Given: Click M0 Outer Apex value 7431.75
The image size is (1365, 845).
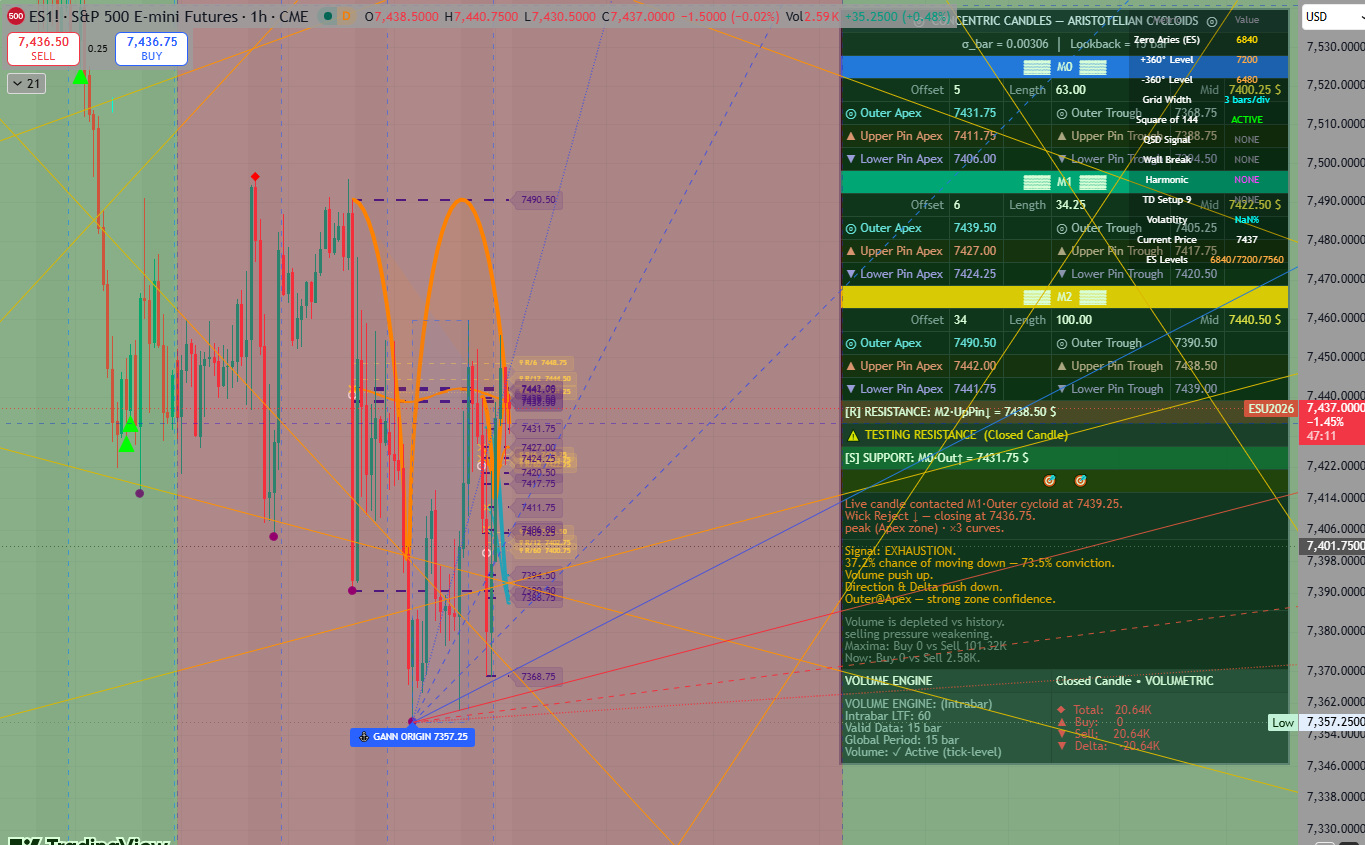Looking at the screenshot, I should click(x=975, y=113).
